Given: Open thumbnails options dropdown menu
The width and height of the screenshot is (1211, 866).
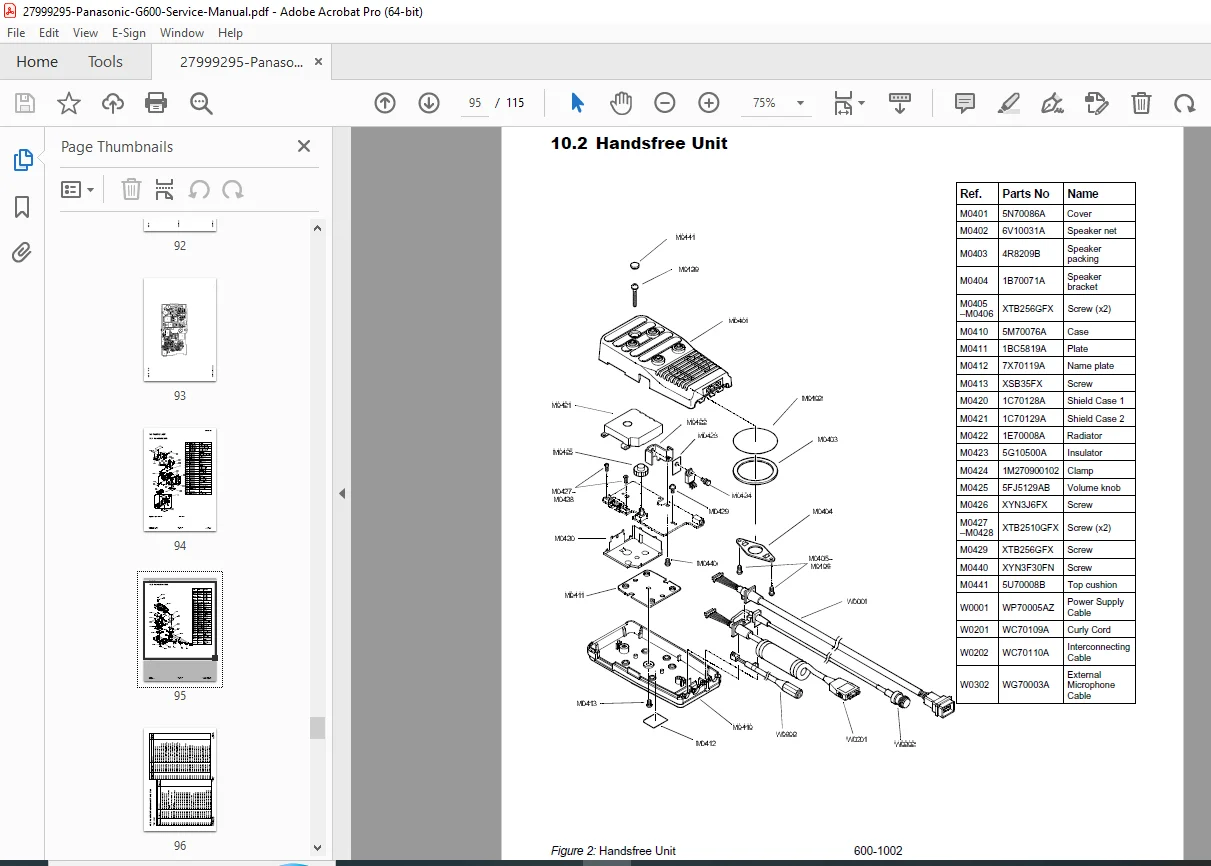Looking at the screenshot, I should pyautogui.click(x=78, y=190).
